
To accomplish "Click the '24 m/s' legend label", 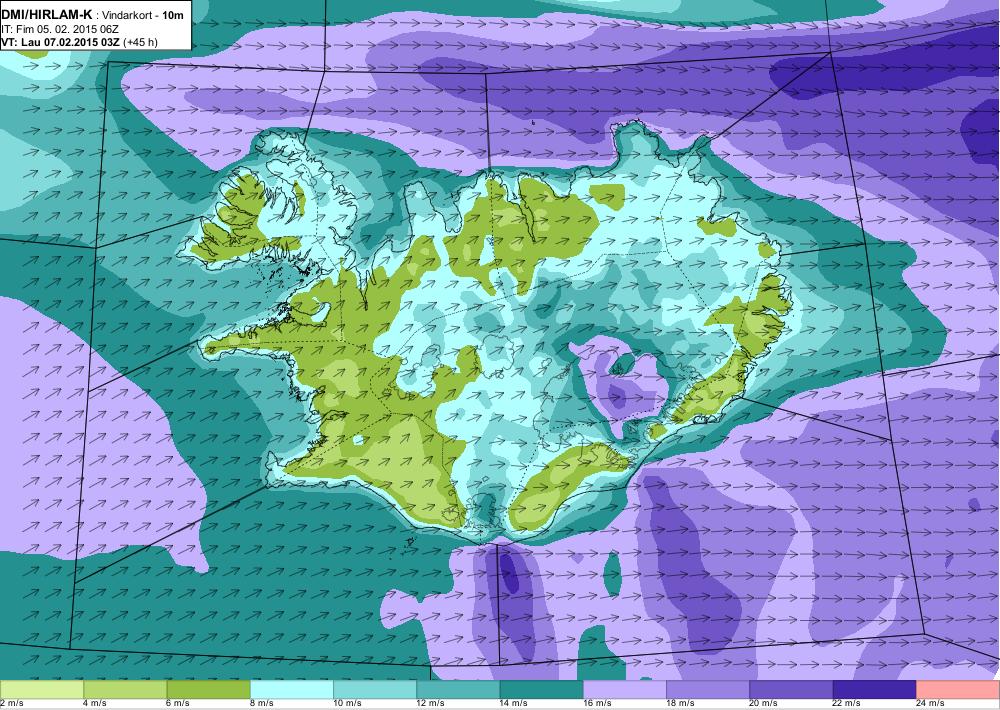I will click(x=930, y=704).
